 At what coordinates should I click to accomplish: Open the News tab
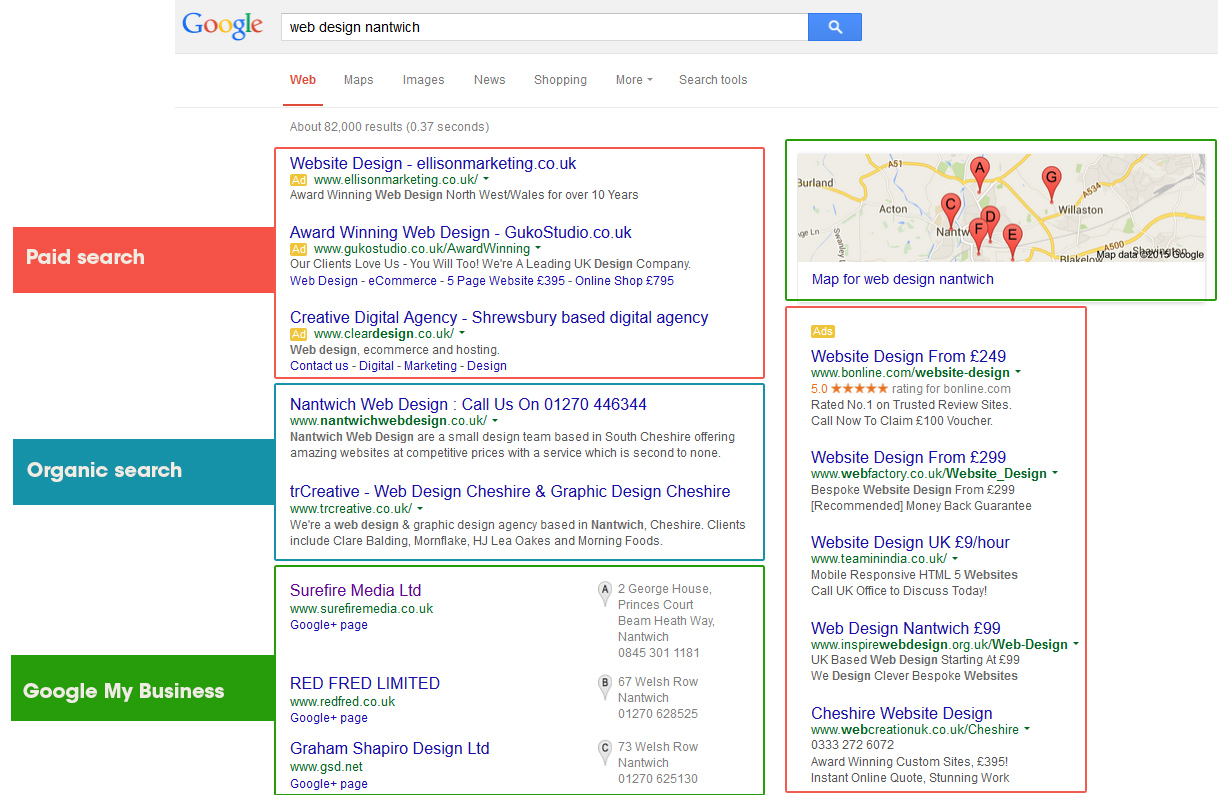click(489, 80)
